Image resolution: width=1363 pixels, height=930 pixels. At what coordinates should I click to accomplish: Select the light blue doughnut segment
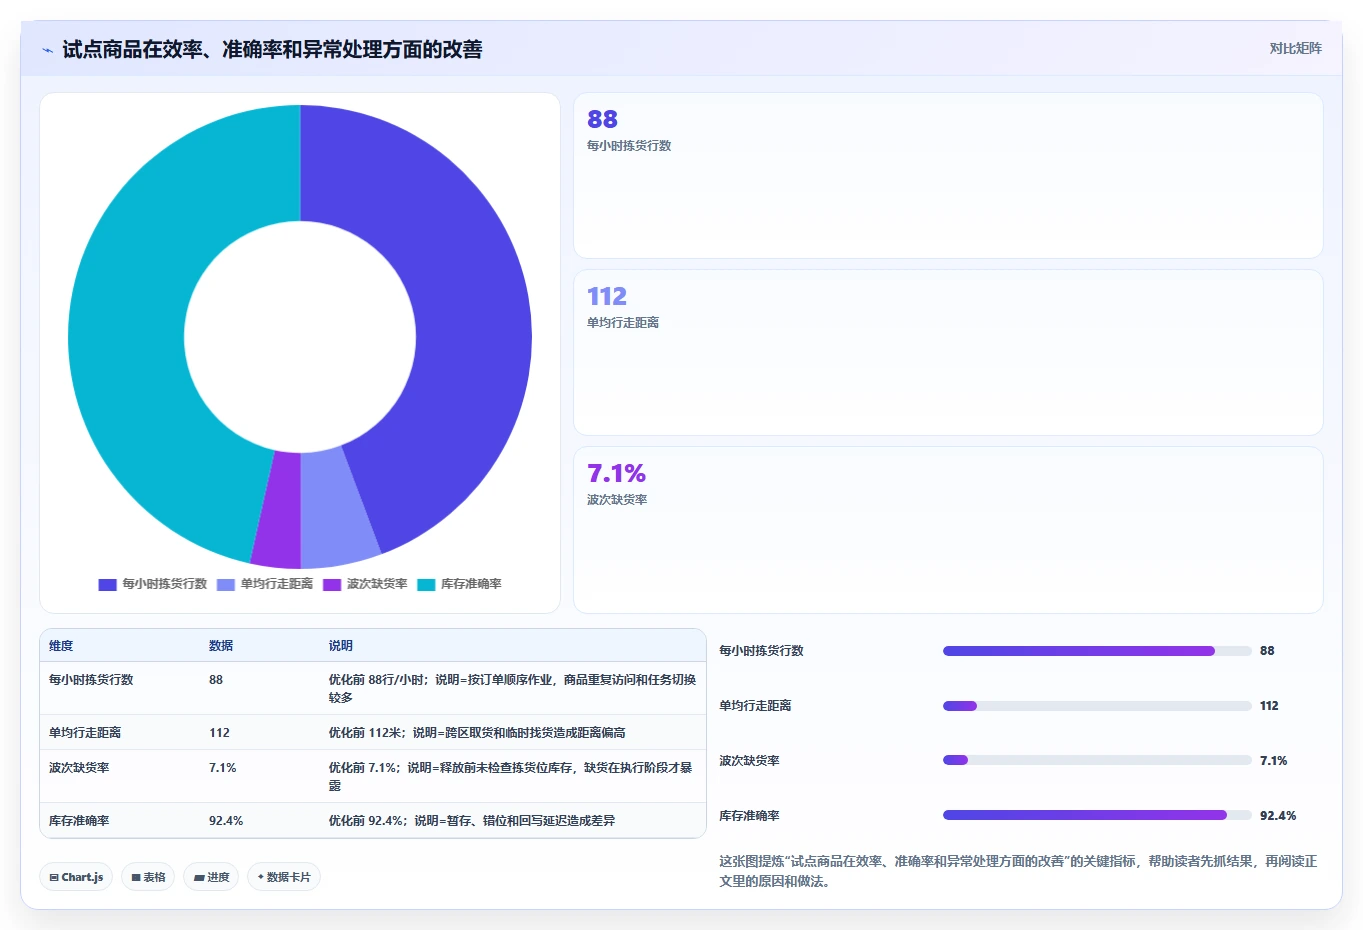tap(335, 508)
